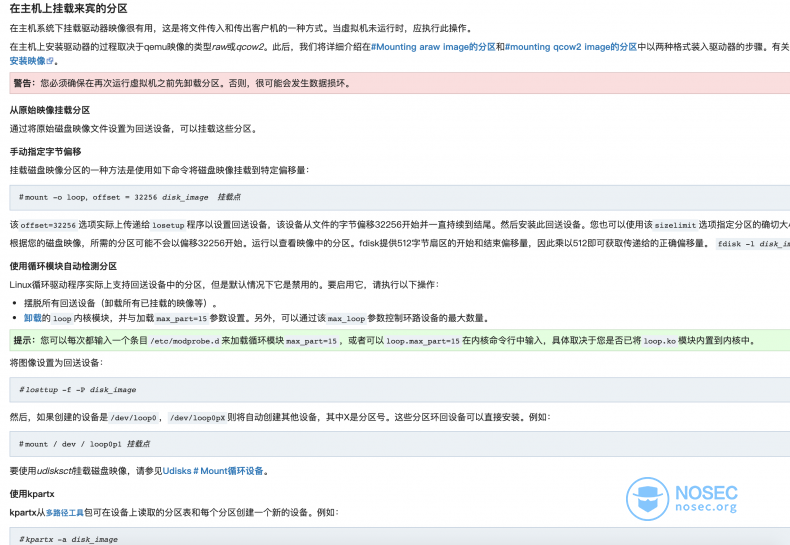Image resolution: width=790 pixels, height=545 pixels.
Task: Click the red 警告 warning box
Action: coord(300,84)
